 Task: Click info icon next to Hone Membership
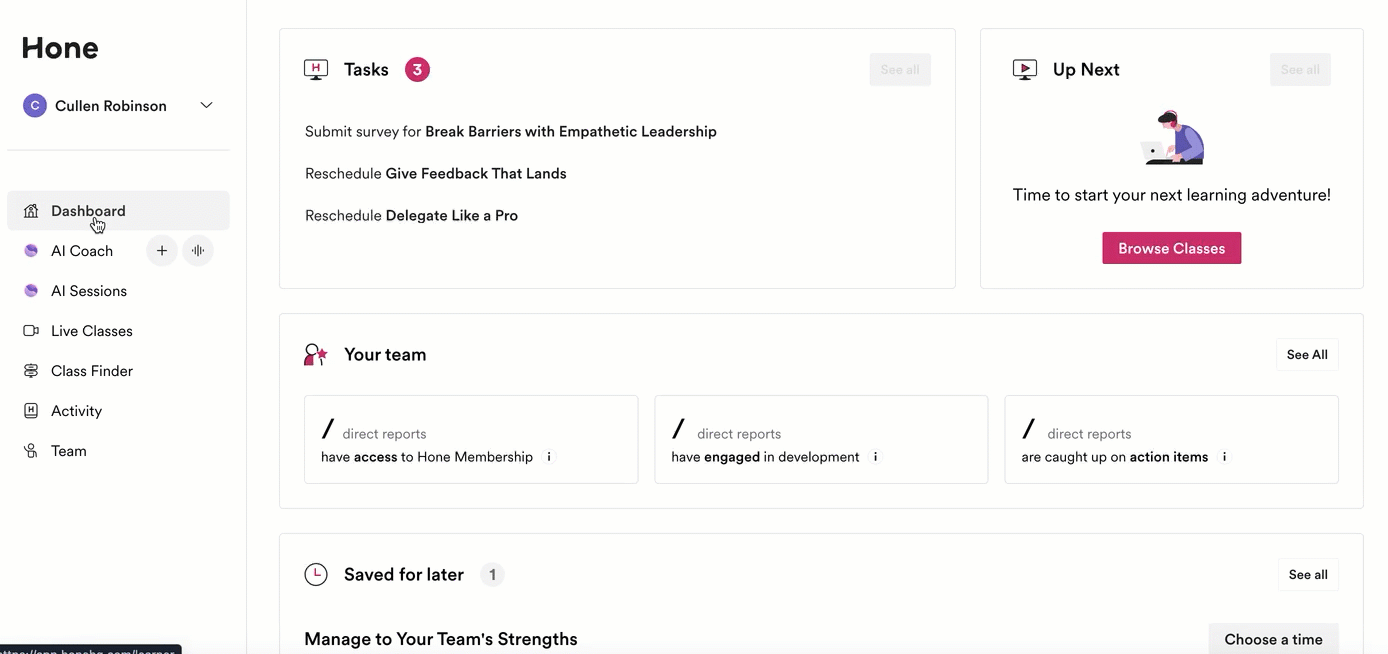(549, 457)
